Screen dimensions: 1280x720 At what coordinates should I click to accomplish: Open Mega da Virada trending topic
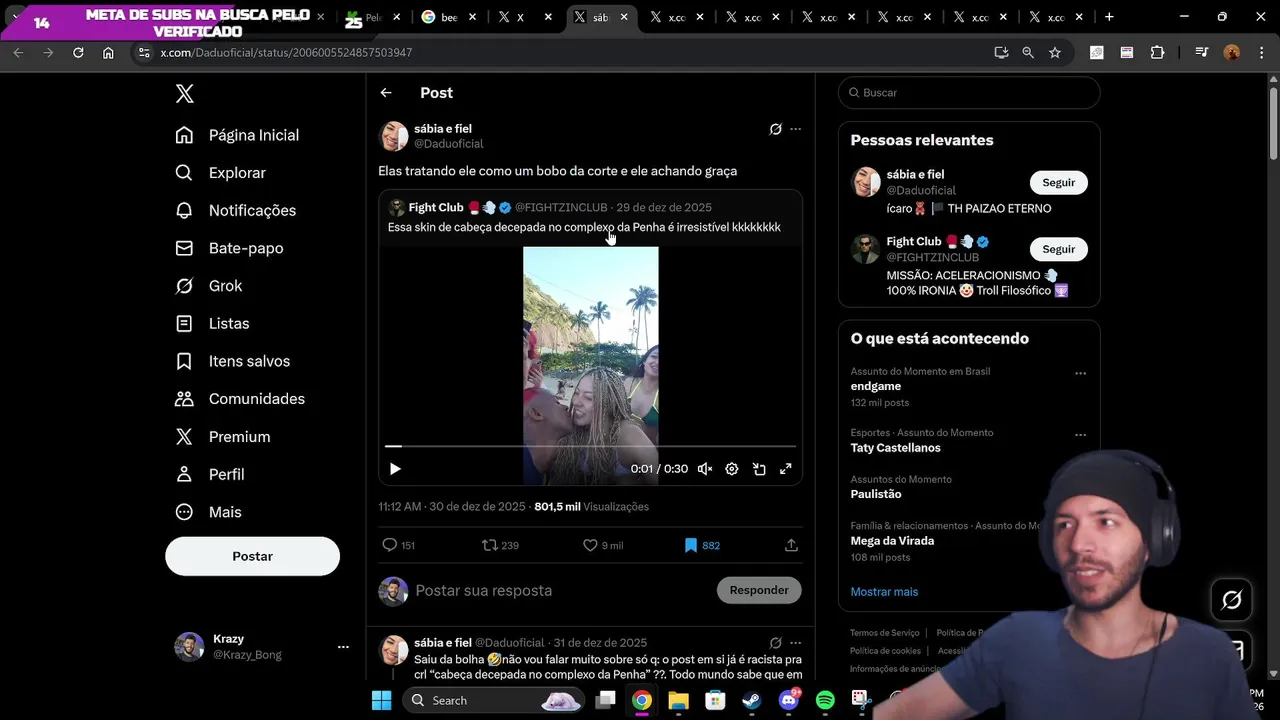892,541
